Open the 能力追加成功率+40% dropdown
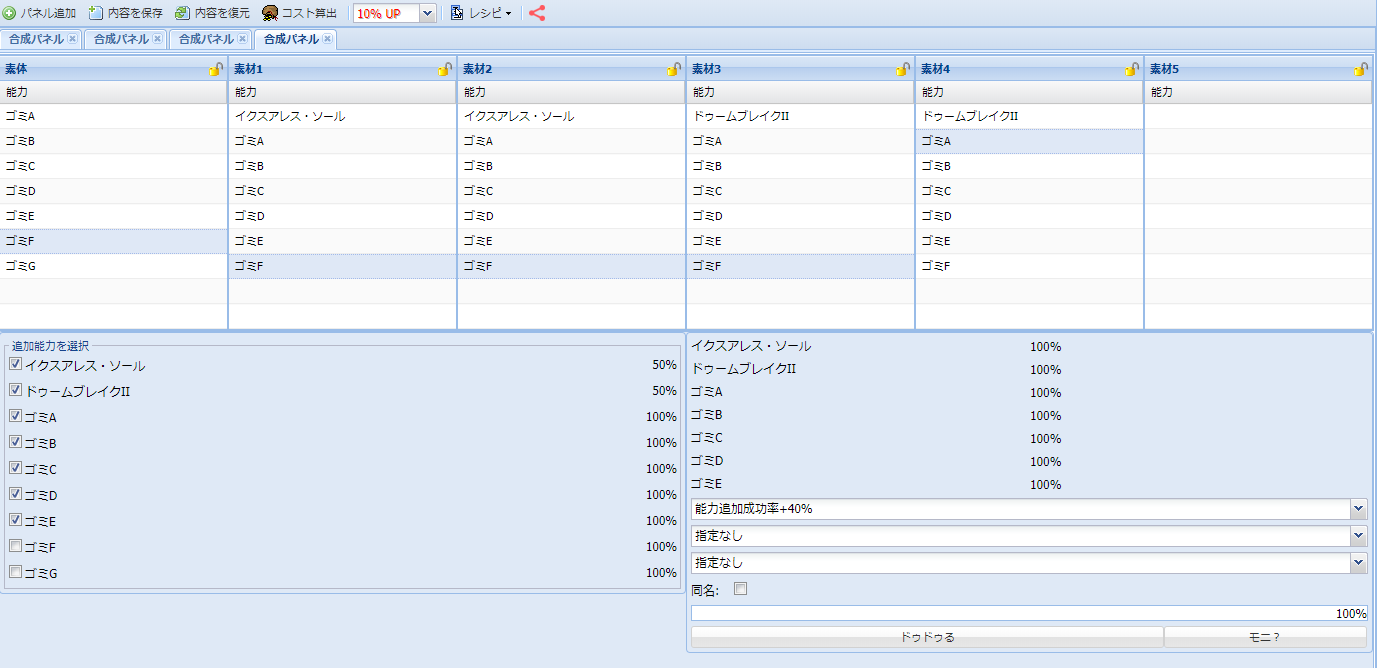 point(1358,509)
